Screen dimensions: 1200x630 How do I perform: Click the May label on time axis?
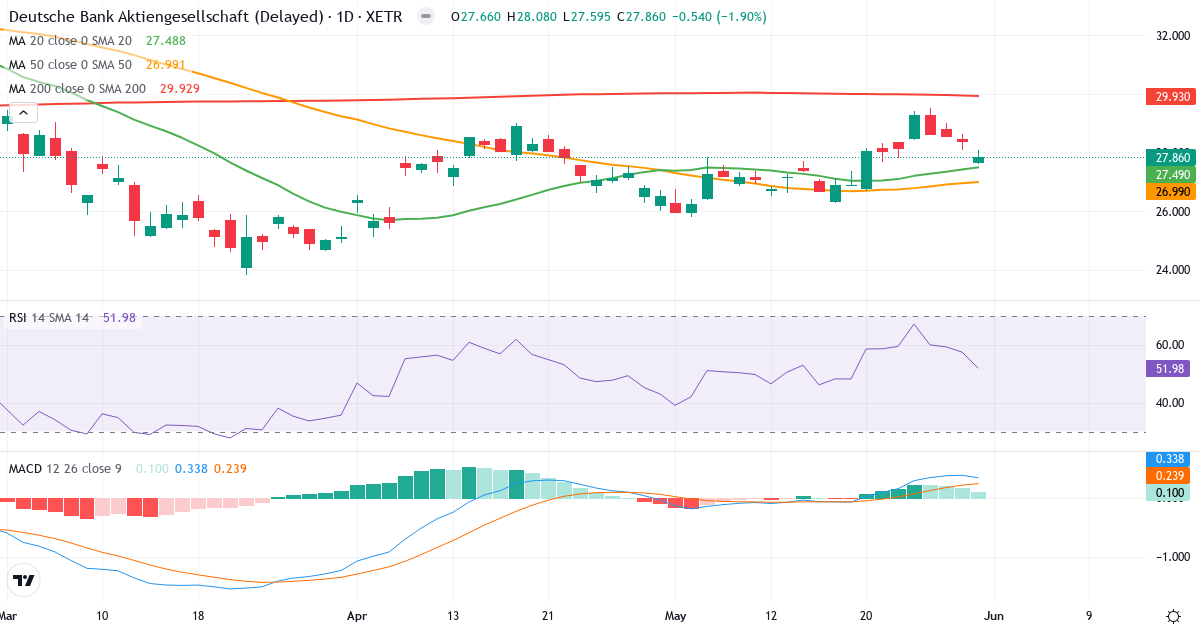point(677,615)
